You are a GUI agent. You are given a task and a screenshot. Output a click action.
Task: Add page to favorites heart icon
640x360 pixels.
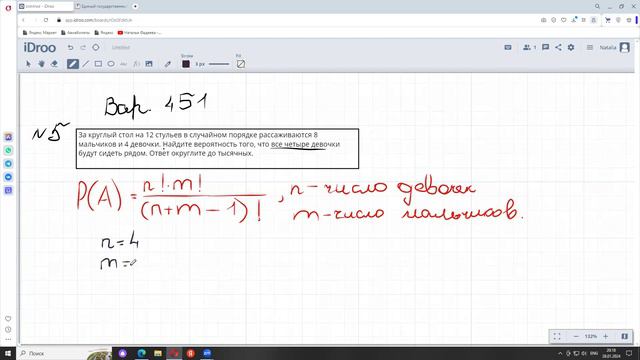(x=564, y=20)
